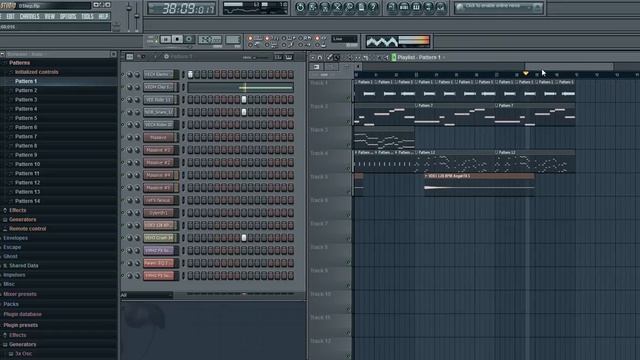This screenshot has height=360, width=640.
Task: Show the mixer via toolbar view icon
Action: coord(441,7)
